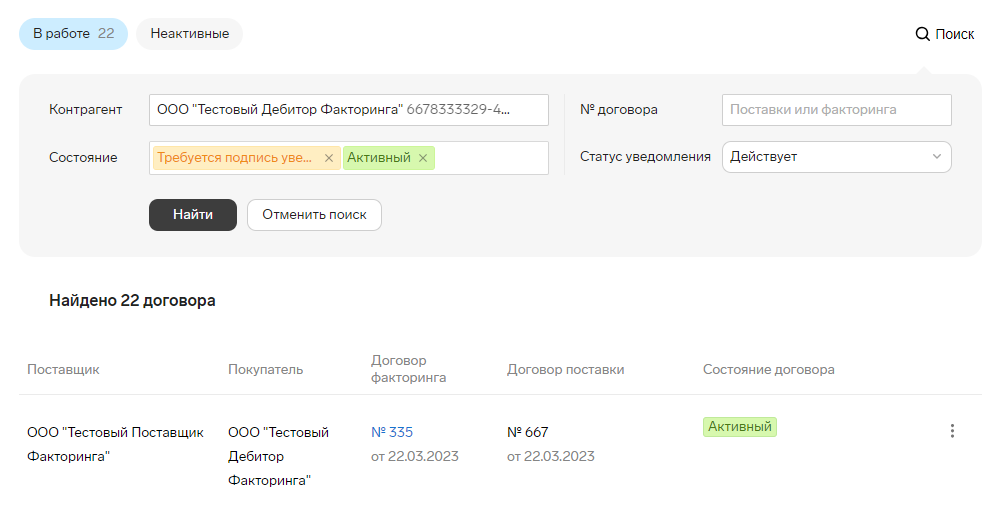Click the 'Отменить поиск' button
This screenshot has height=506, width=1001.
point(314,215)
